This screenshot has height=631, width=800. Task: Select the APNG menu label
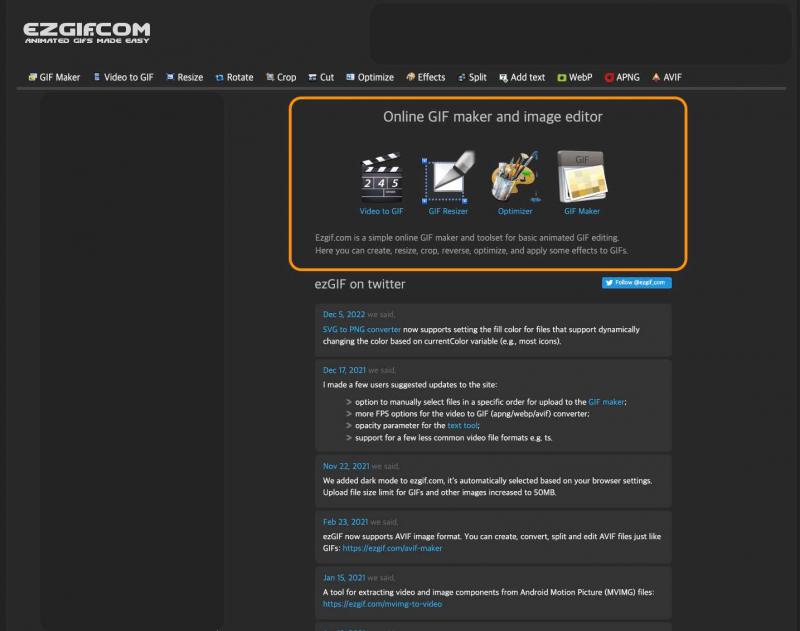click(x=628, y=78)
